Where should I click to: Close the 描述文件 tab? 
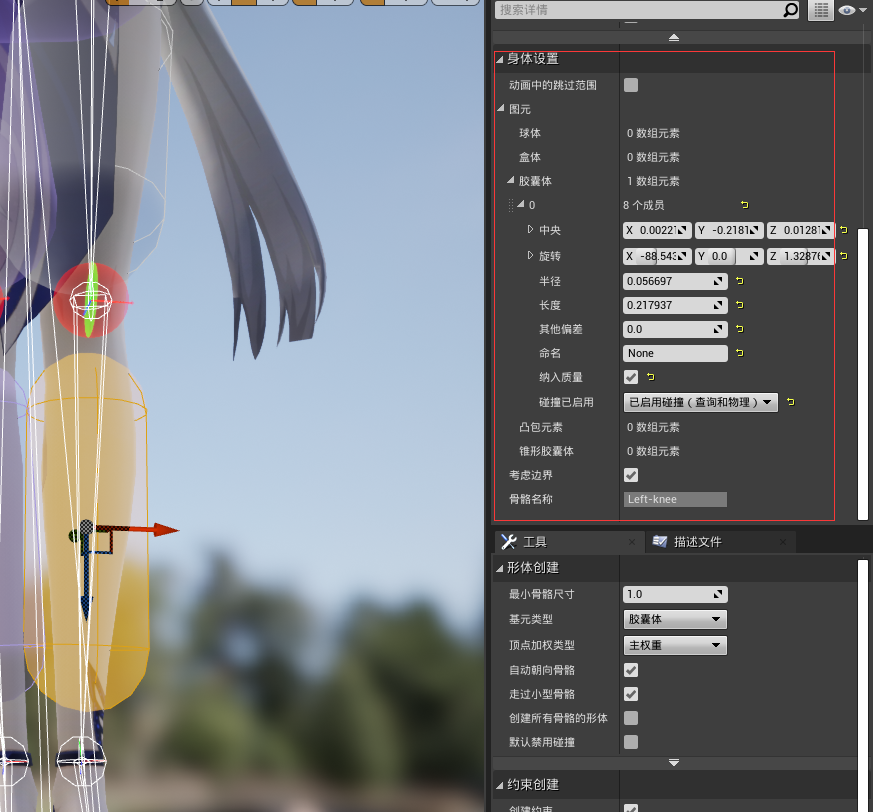[783, 542]
